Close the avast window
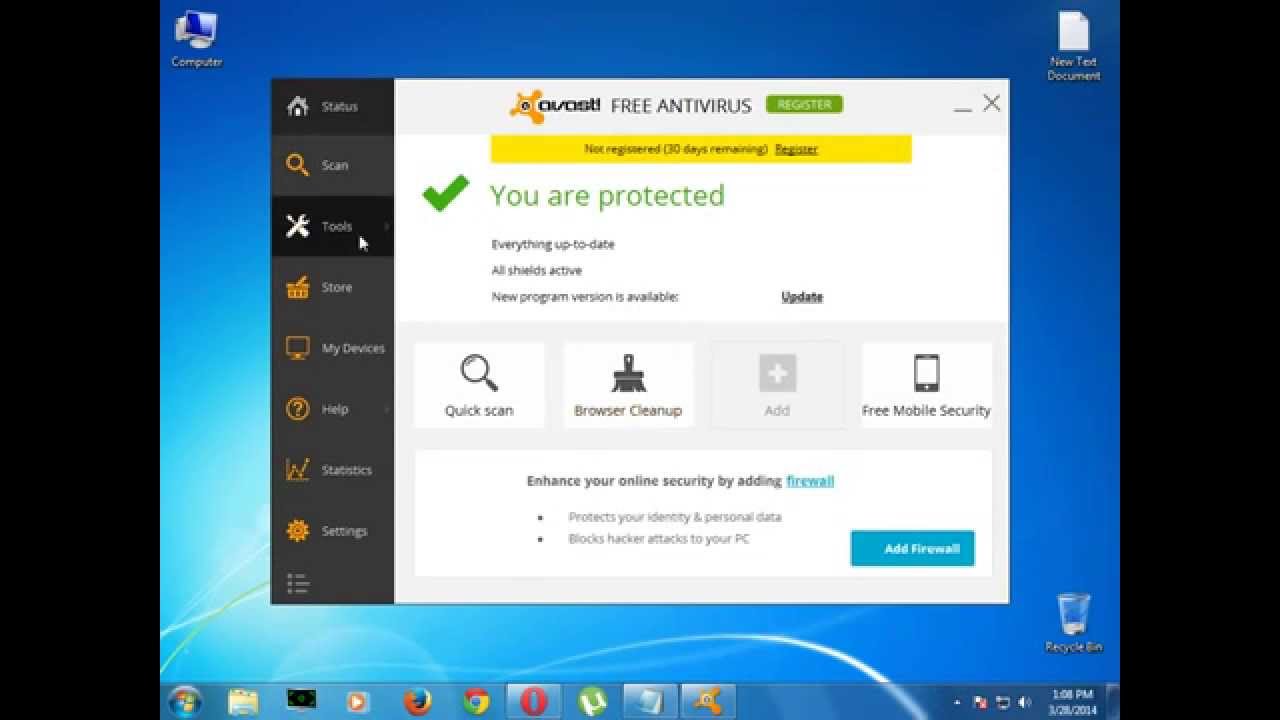Screen dimensions: 1280x720 [991, 103]
